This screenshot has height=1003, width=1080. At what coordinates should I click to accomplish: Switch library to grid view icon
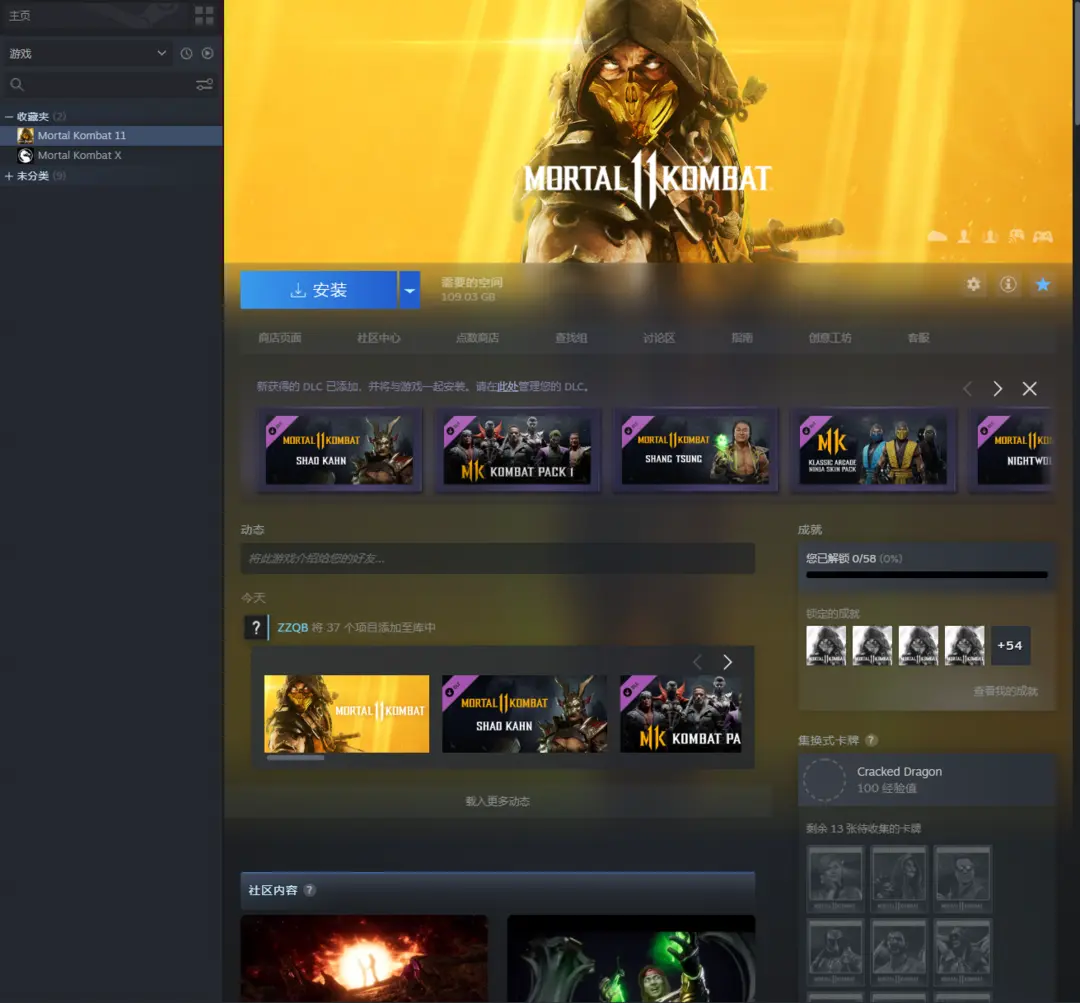click(x=204, y=15)
